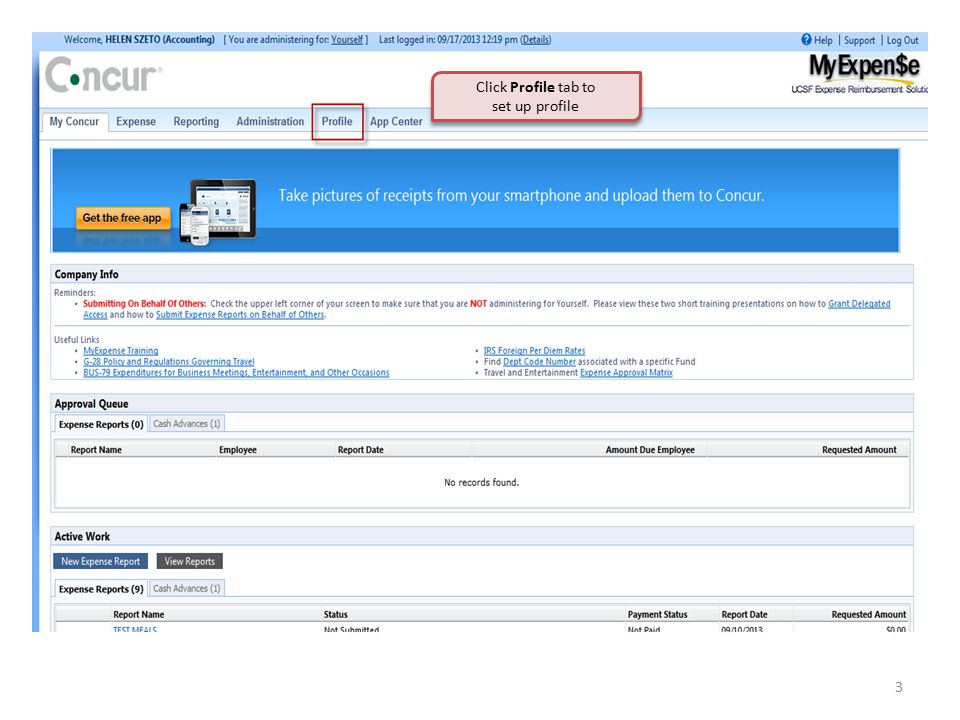Click the 'No records found.' text
The image size is (960, 720).
pos(481,482)
